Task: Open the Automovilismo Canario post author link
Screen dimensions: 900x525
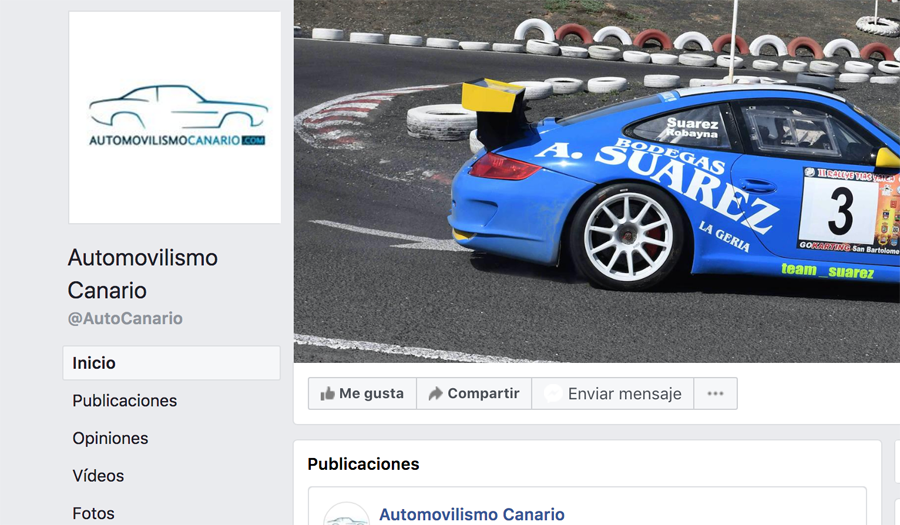Action: pos(472,515)
